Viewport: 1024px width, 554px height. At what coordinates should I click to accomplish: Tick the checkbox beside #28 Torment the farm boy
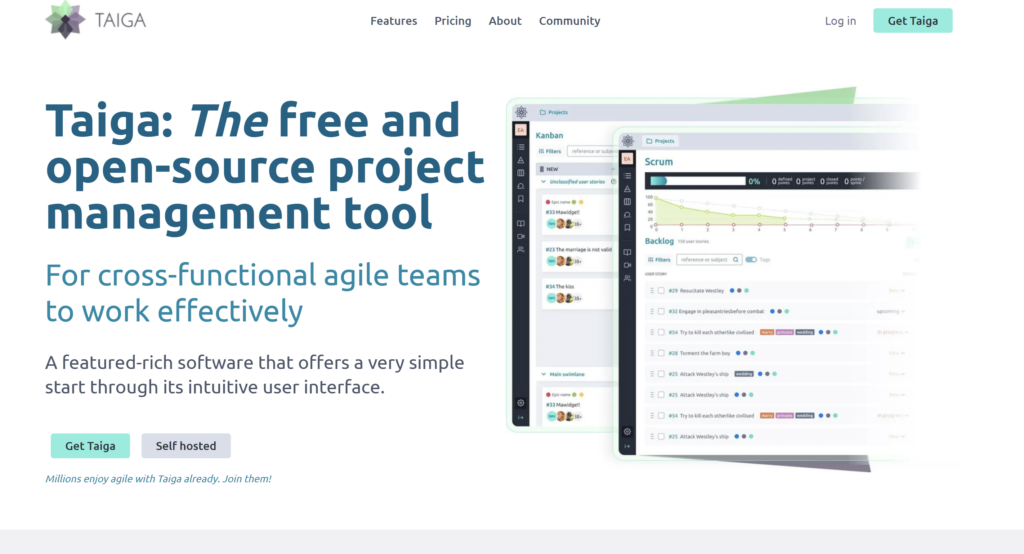click(661, 353)
